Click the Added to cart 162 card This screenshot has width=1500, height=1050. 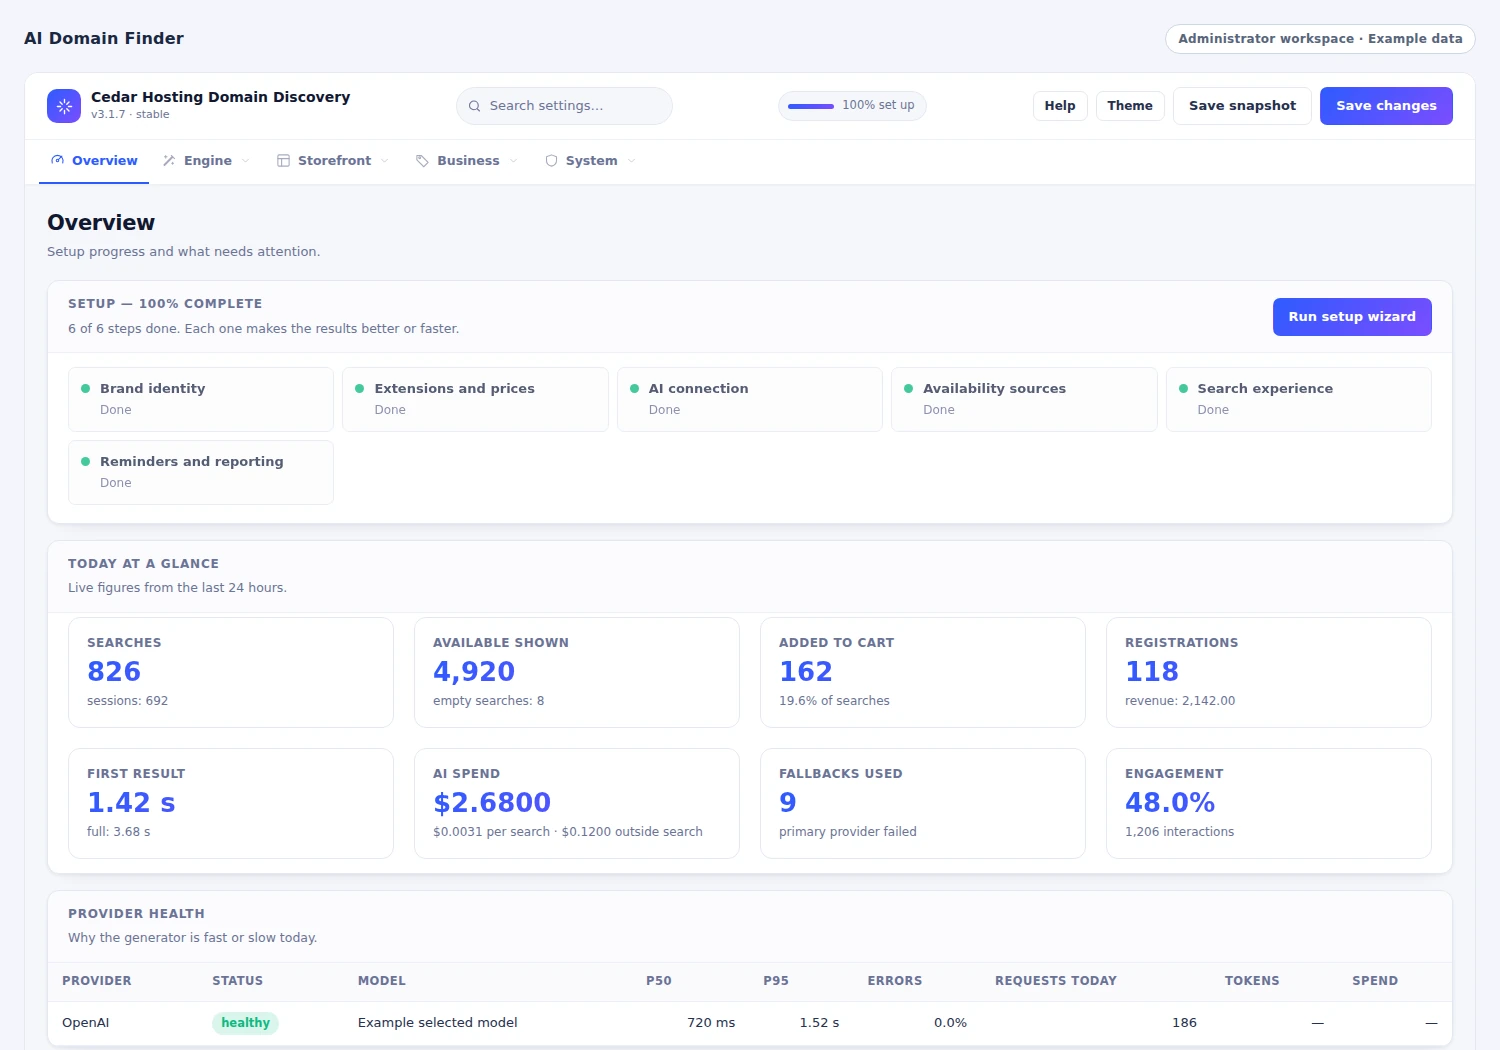click(x=923, y=672)
